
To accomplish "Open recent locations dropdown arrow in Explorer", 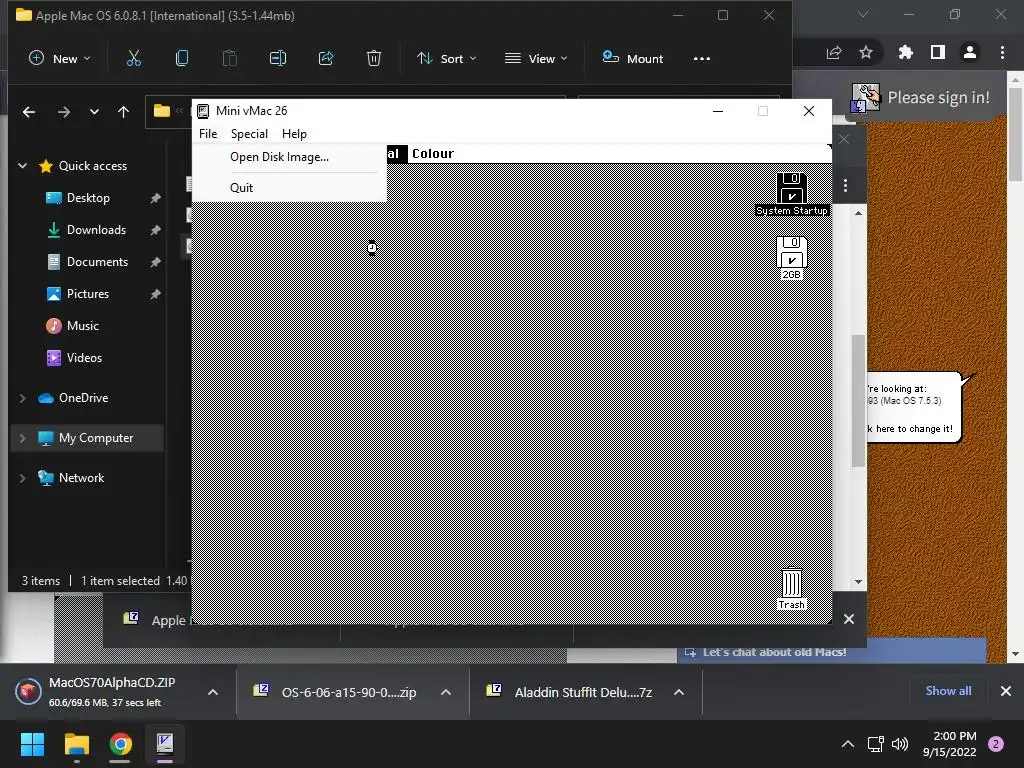I will (x=94, y=112).
